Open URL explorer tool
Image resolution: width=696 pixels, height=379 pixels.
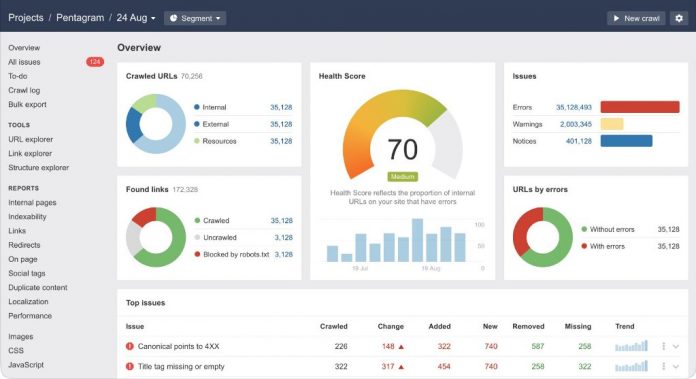point(31,139)
